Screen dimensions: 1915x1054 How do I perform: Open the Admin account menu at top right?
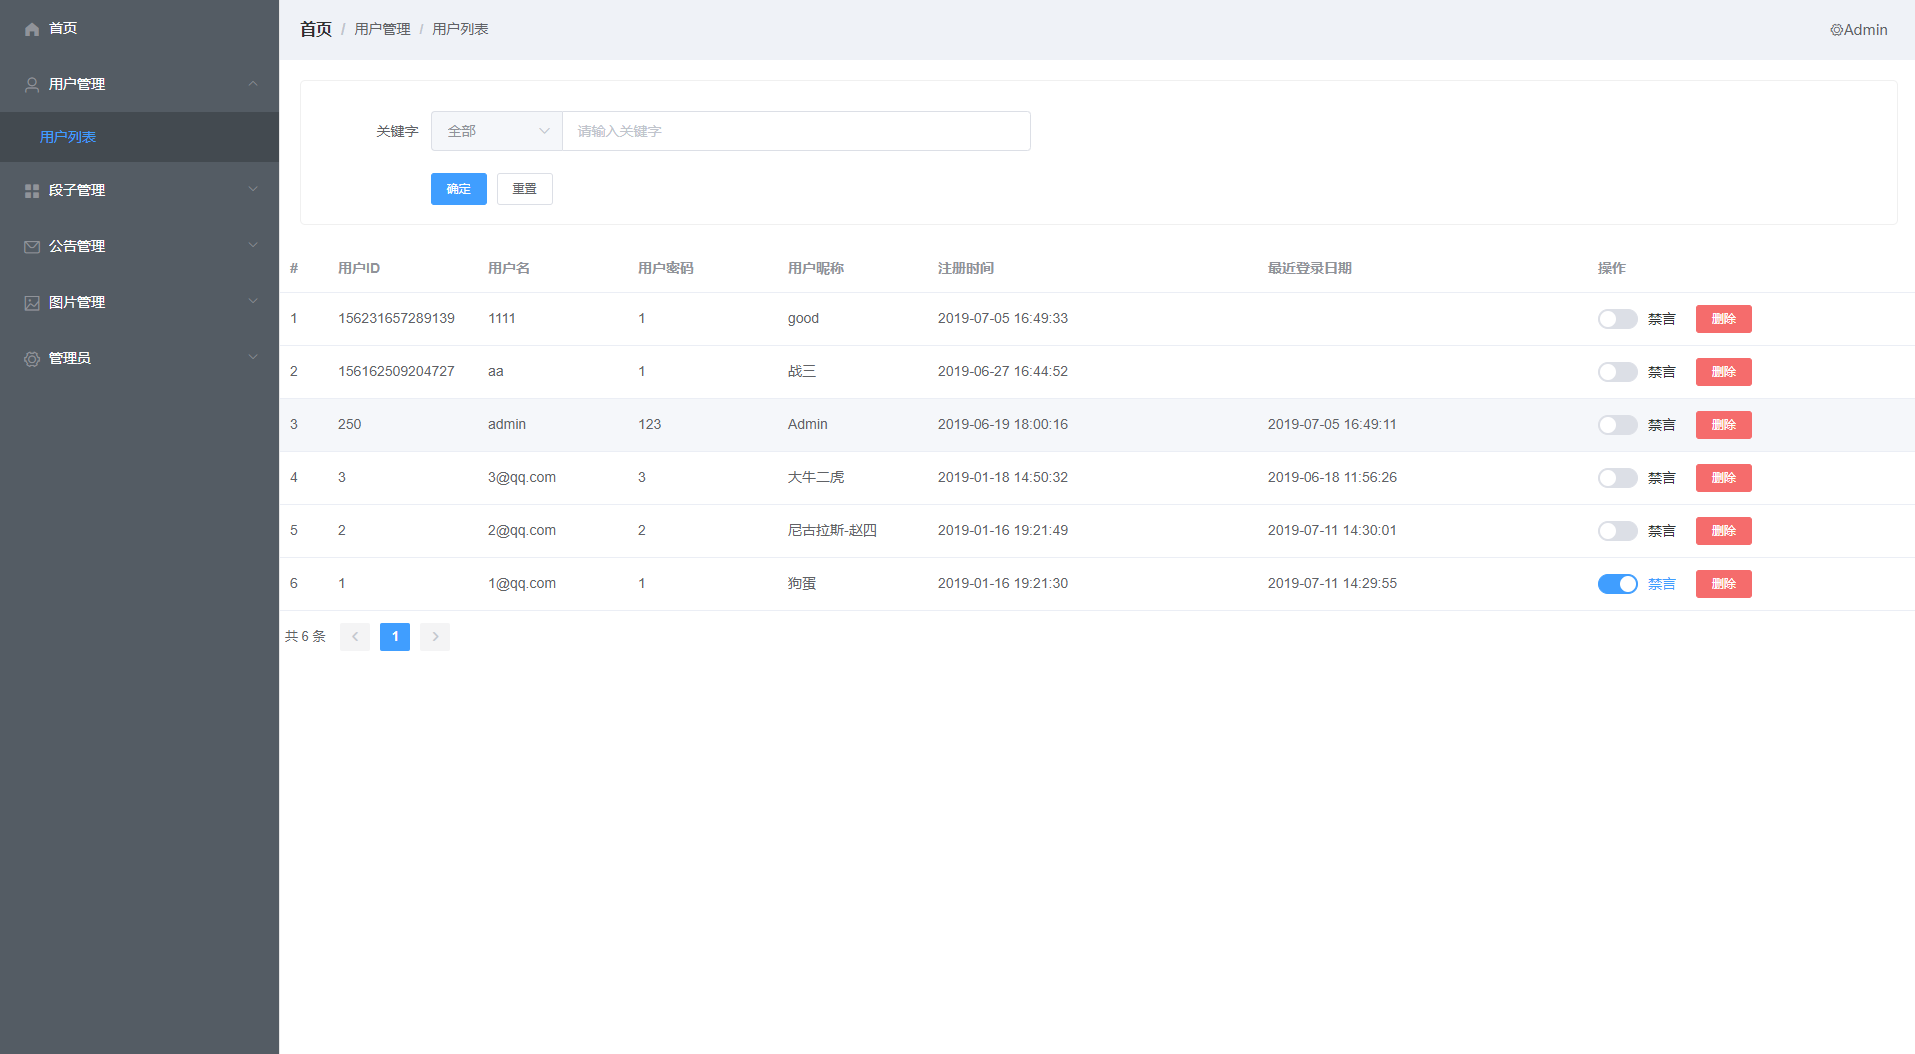pyautogui.click(x=1859, y=30)
